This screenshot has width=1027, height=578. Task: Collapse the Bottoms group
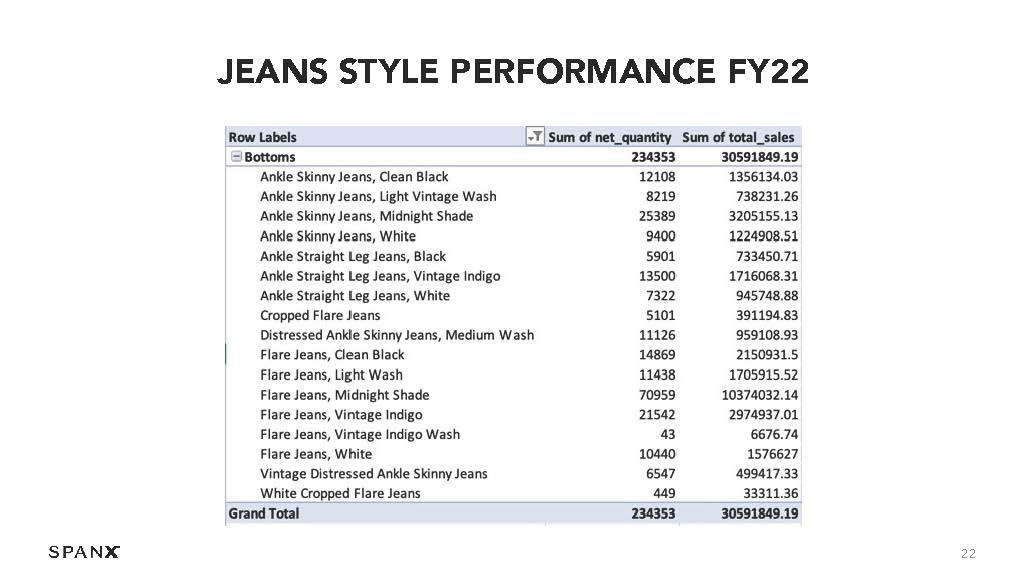[x=236, y=157]
